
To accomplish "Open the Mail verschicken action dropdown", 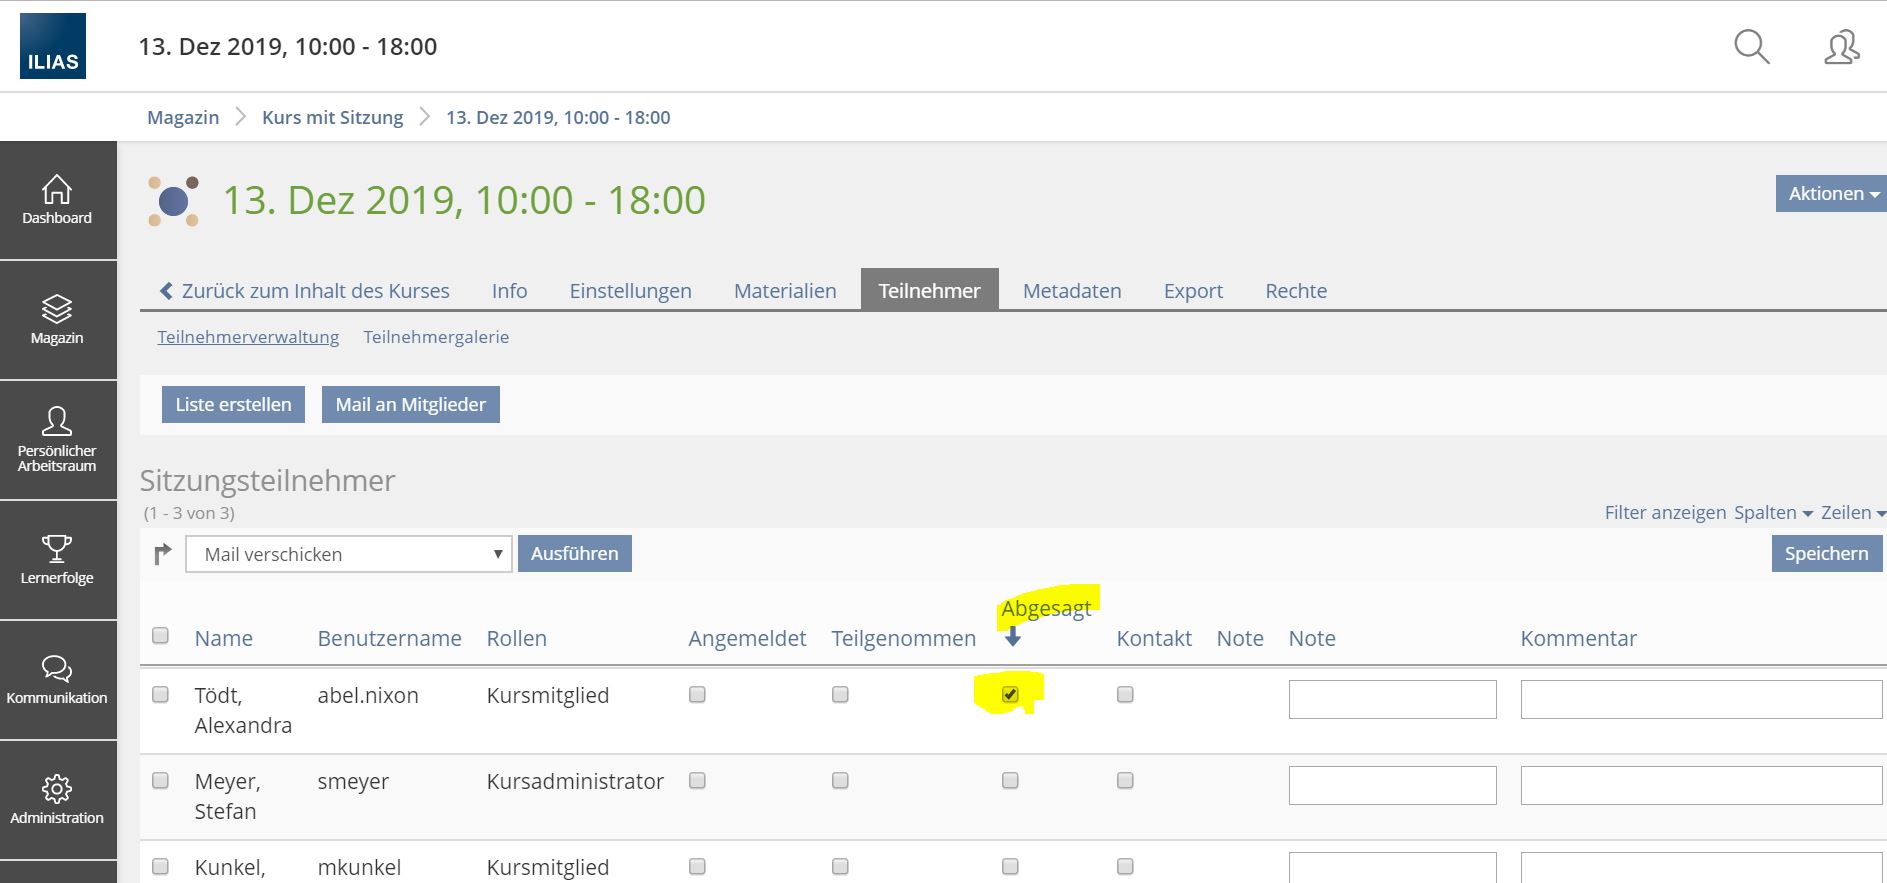I will 348,554.
